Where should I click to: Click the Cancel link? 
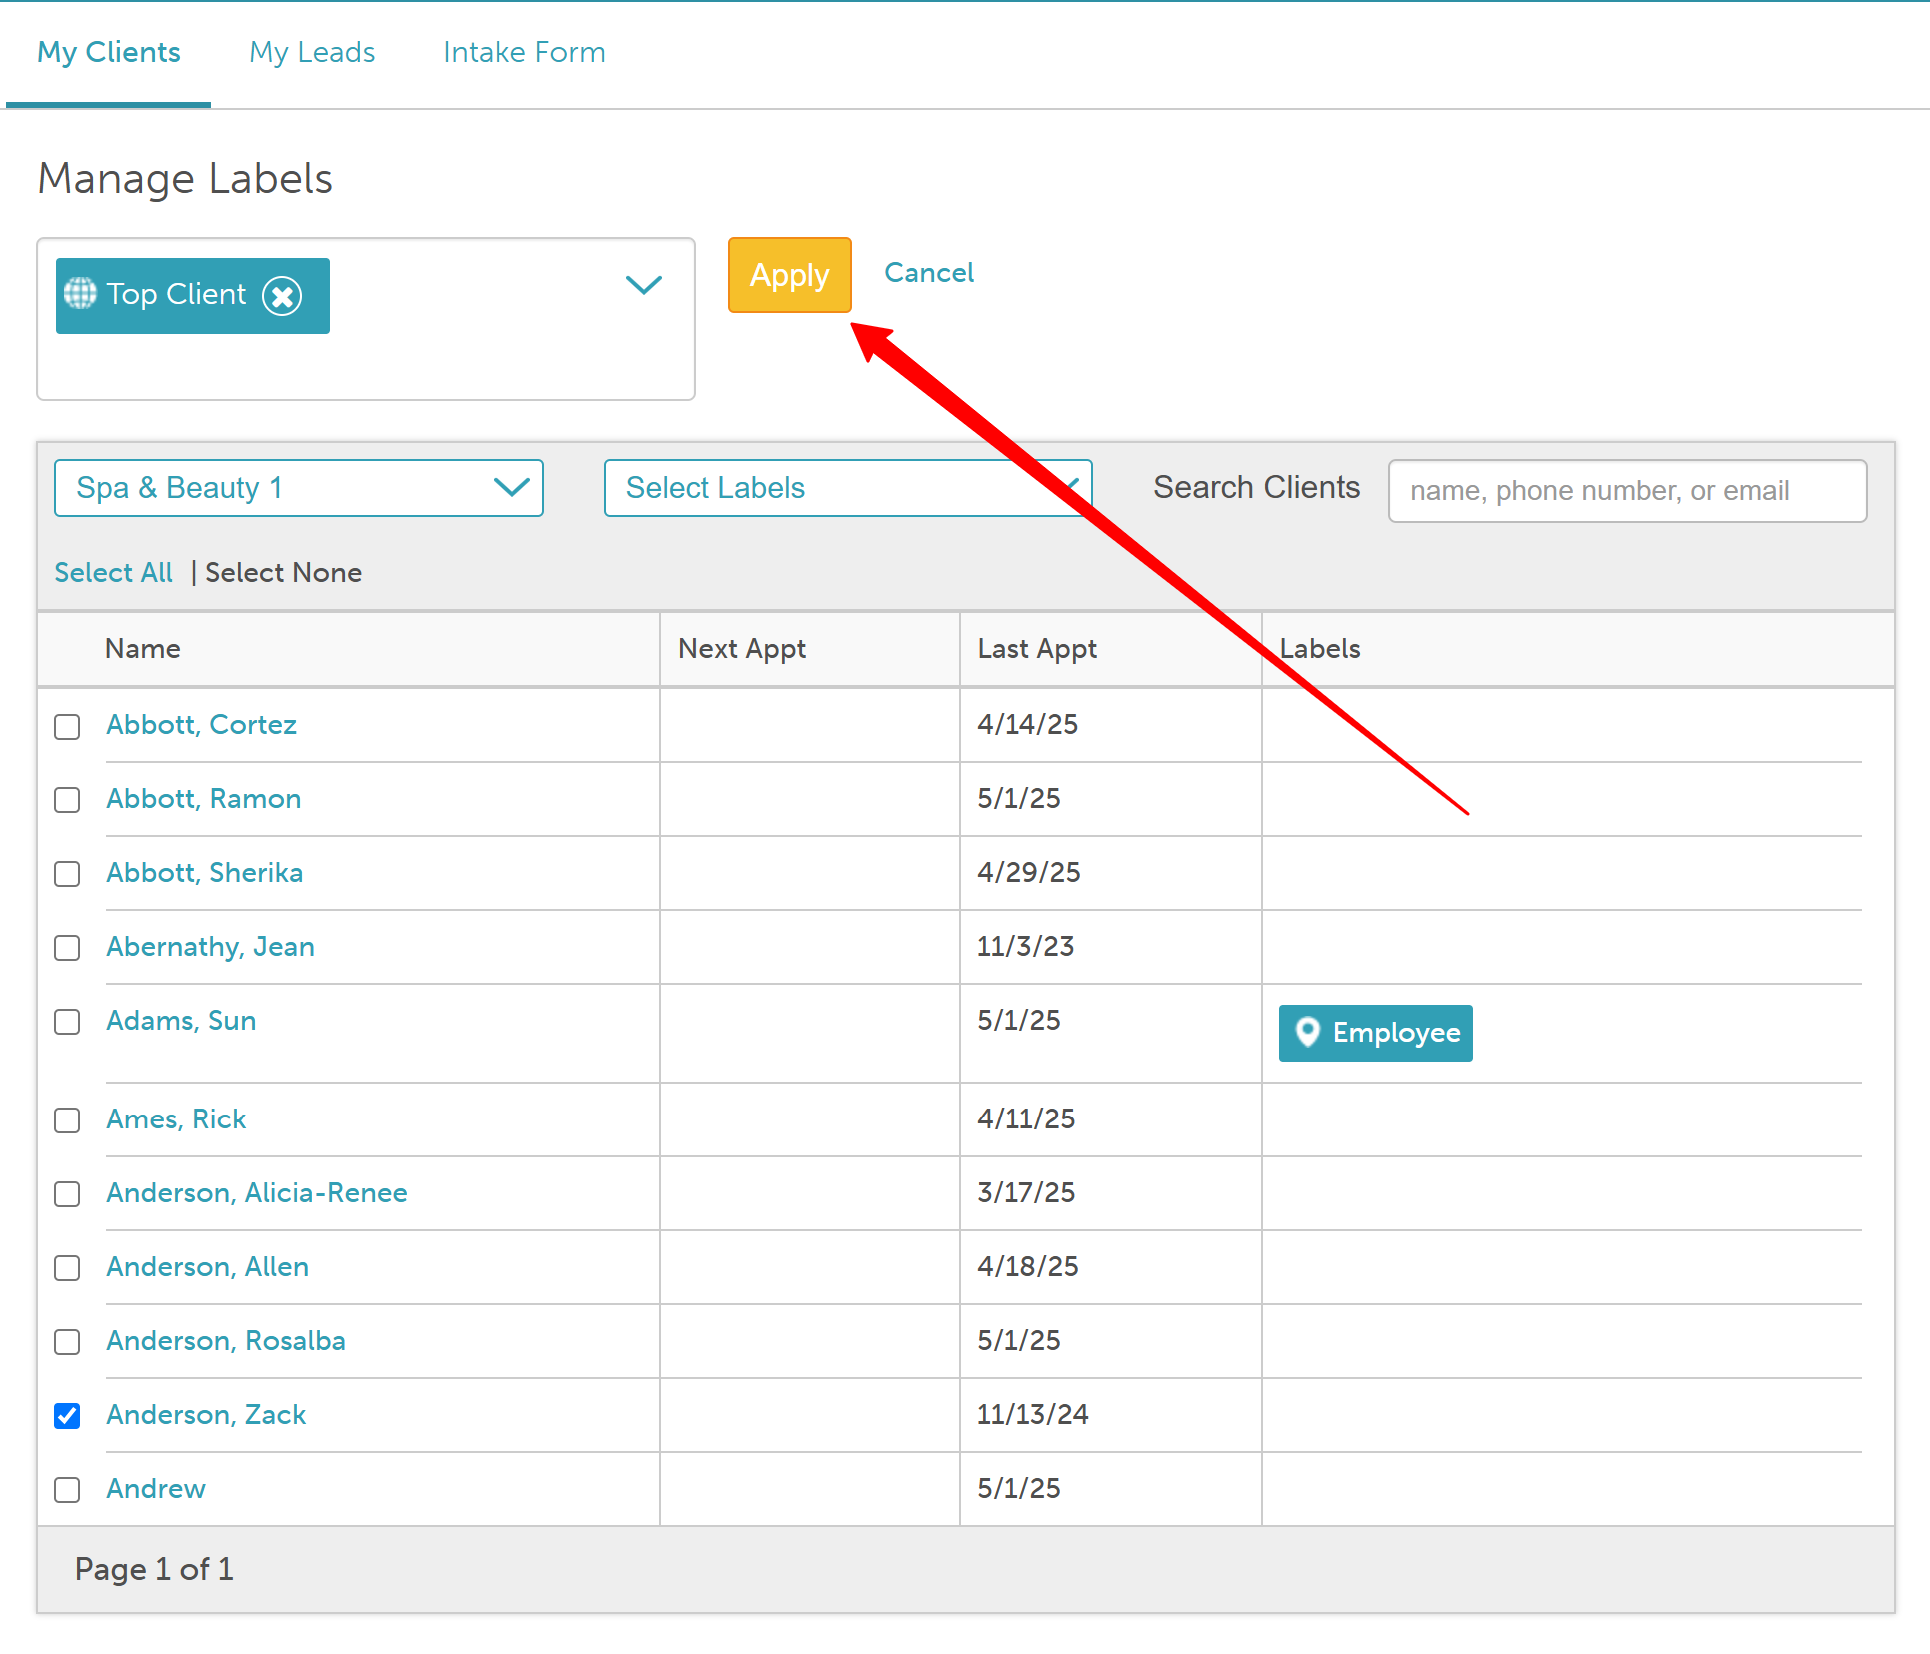click(928, 273)
